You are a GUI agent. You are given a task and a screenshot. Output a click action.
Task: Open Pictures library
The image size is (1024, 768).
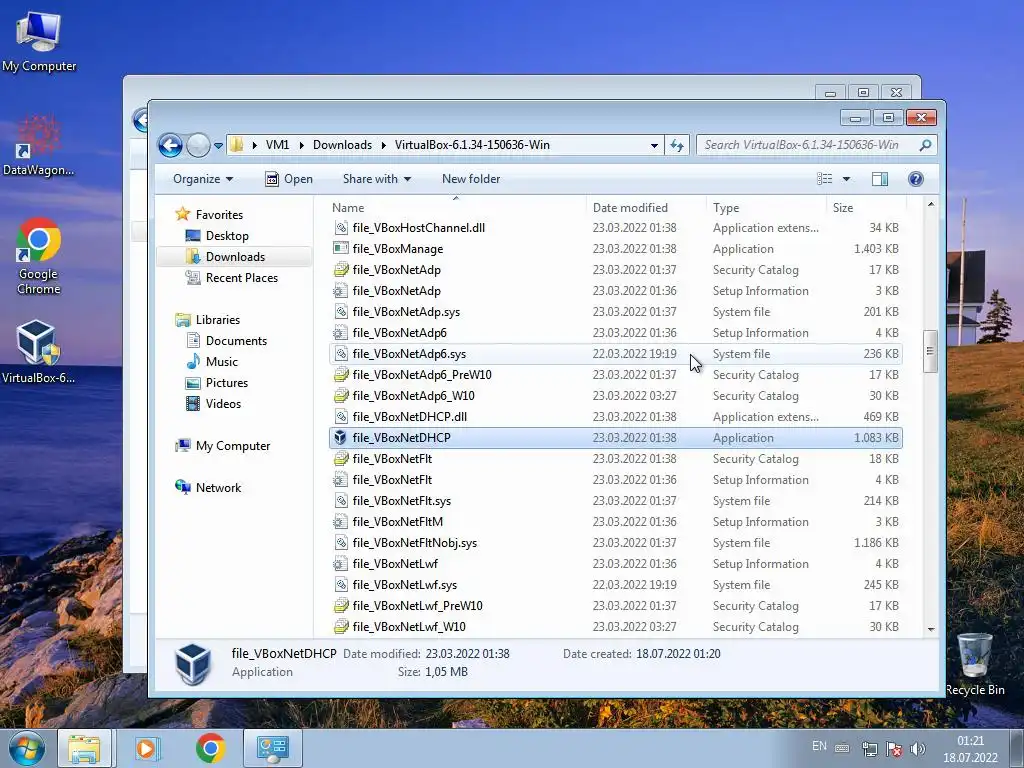(x=227, y=383)
